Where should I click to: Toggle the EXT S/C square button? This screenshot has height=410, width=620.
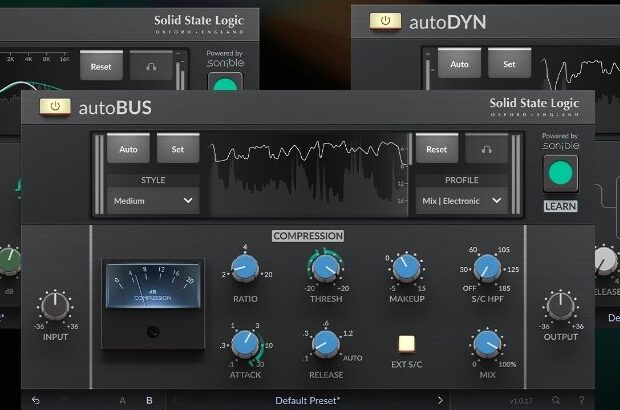[406, 343]
